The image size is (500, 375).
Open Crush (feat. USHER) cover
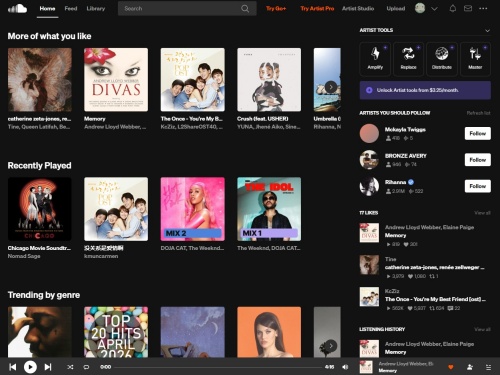269,80
